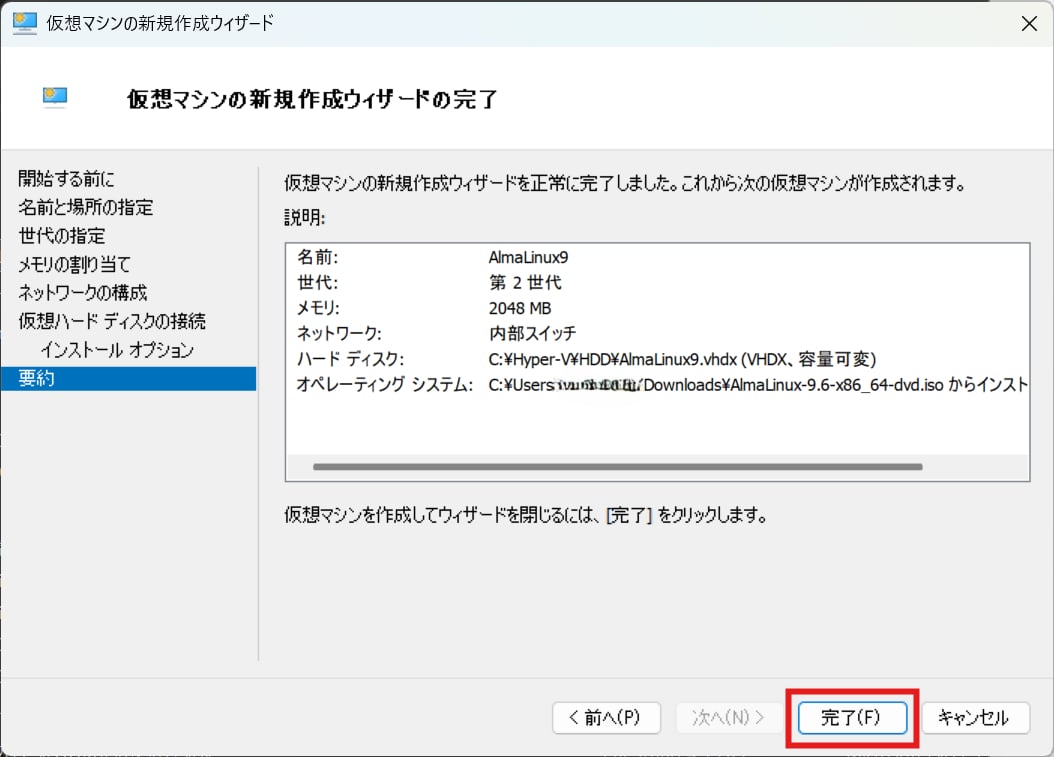Close the wizard window with X
Image resolution: width=1054 pixels, height=757 pixels.
1026,22
